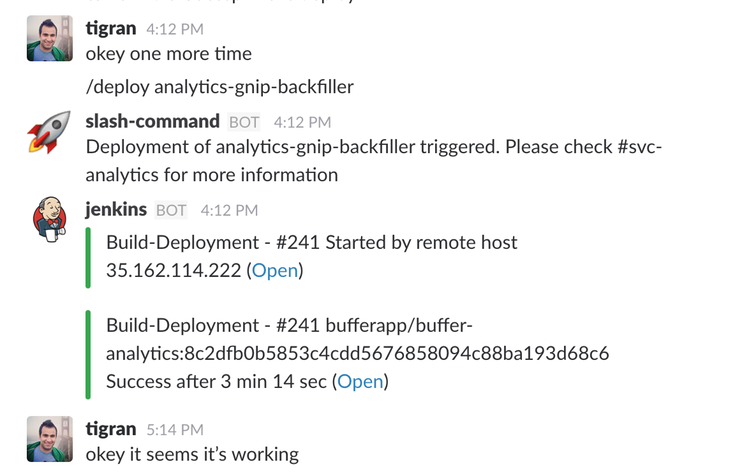
Task: Click tigran's avatar on the 5:14 PM message
Action: coord(50,439)
